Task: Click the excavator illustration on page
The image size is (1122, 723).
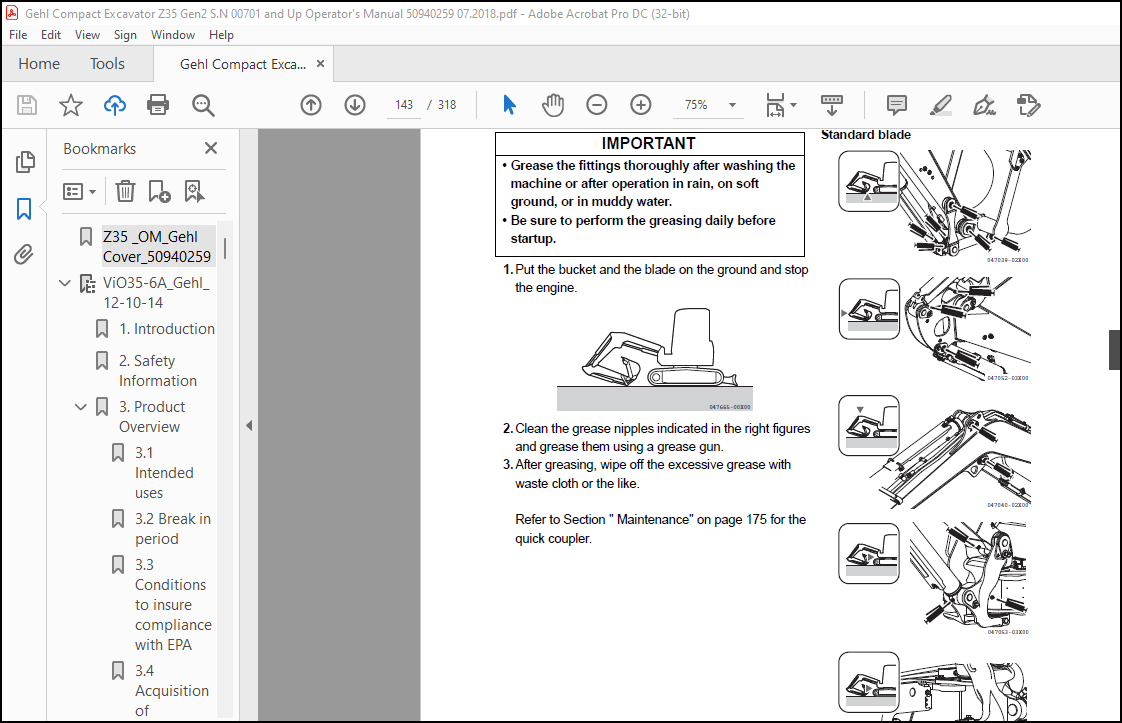Action: click(654, 358)
